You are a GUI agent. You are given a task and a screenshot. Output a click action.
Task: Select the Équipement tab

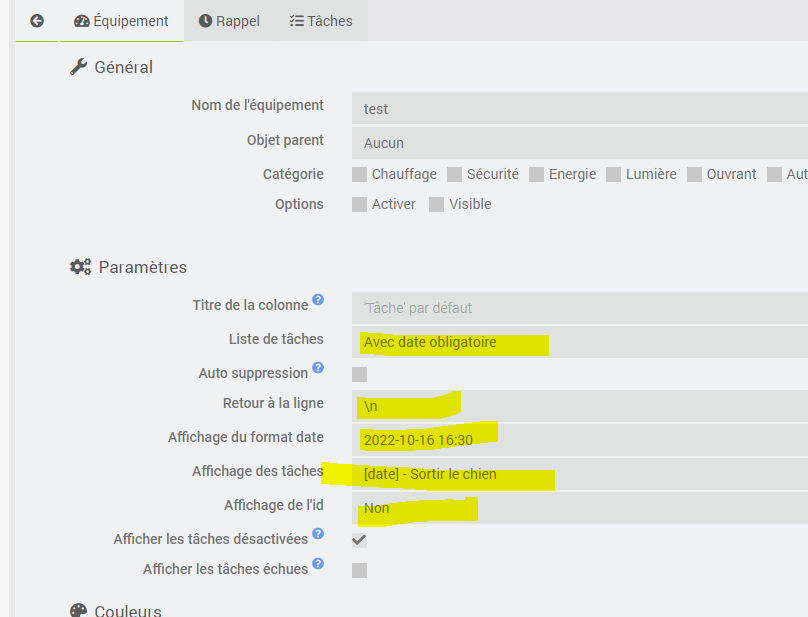pyautogui.click(x=121, y=21)
